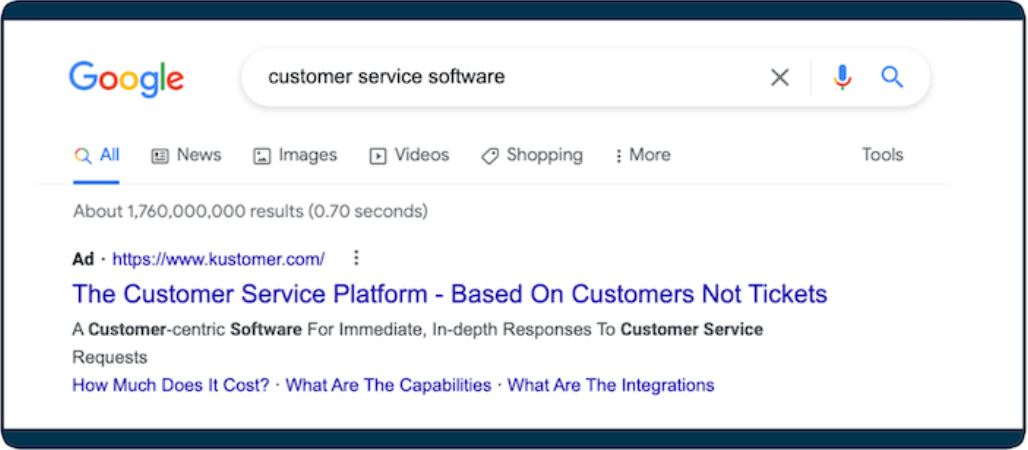Switch to the Shopping tab

(532, 155)
